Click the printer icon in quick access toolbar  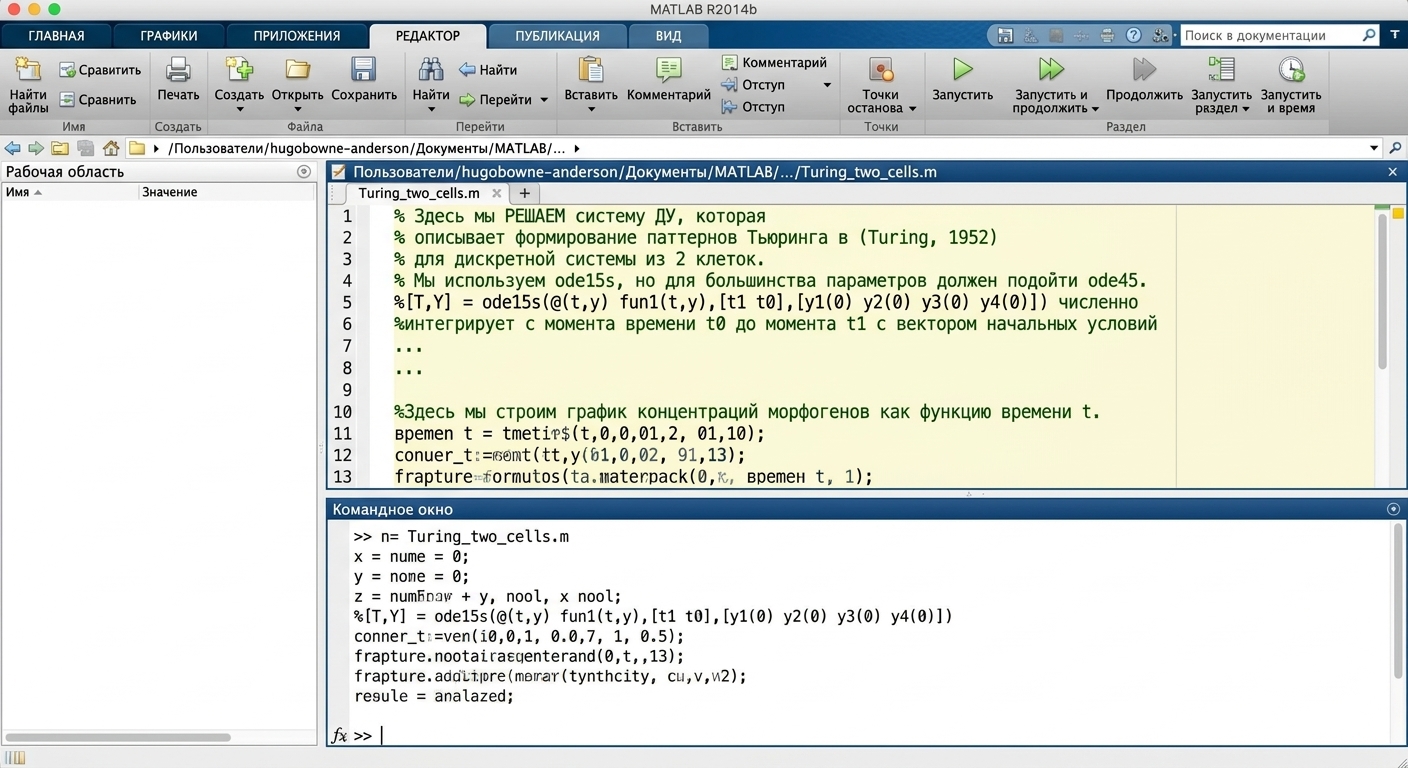click(x=1107, y=35)
